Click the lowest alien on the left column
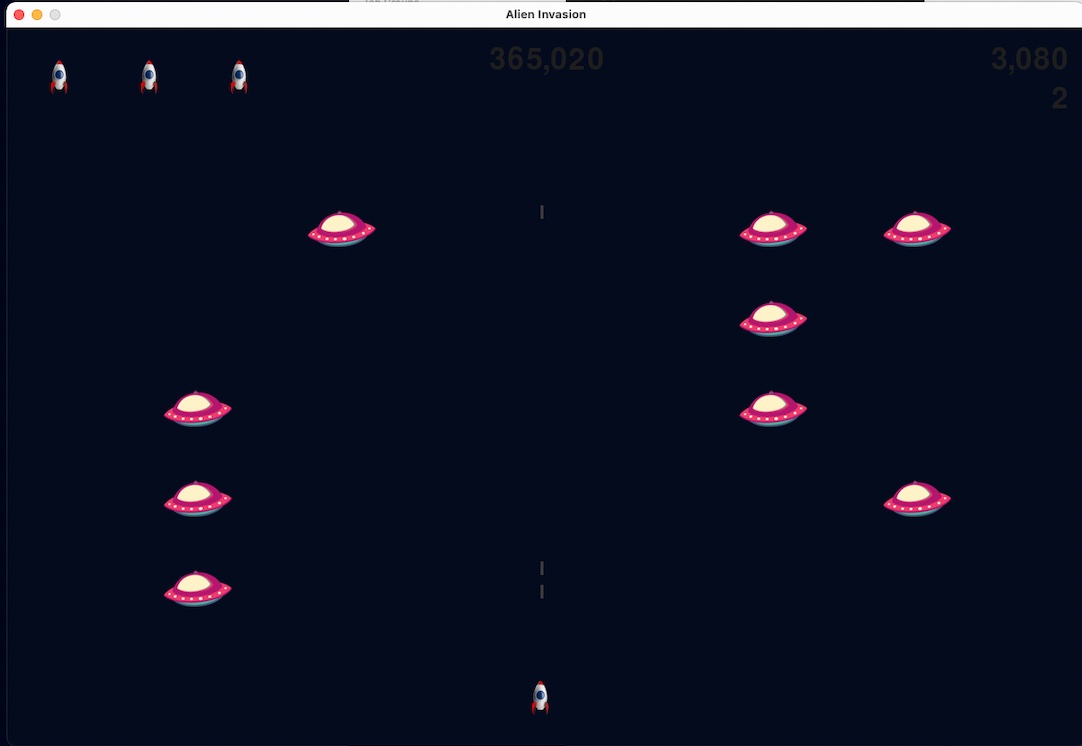 coord(197,589)
